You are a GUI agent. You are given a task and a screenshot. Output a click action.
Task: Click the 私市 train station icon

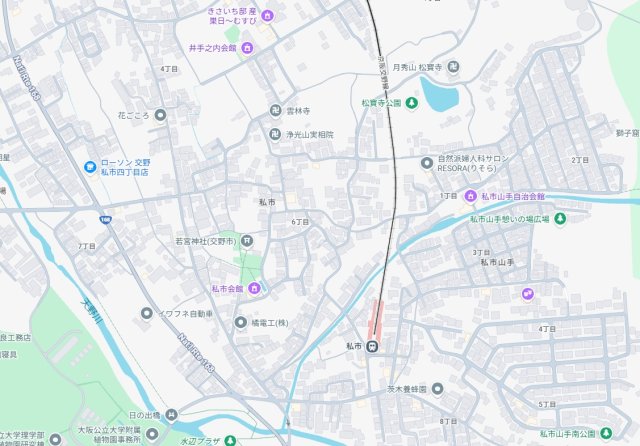pos(372,347)
